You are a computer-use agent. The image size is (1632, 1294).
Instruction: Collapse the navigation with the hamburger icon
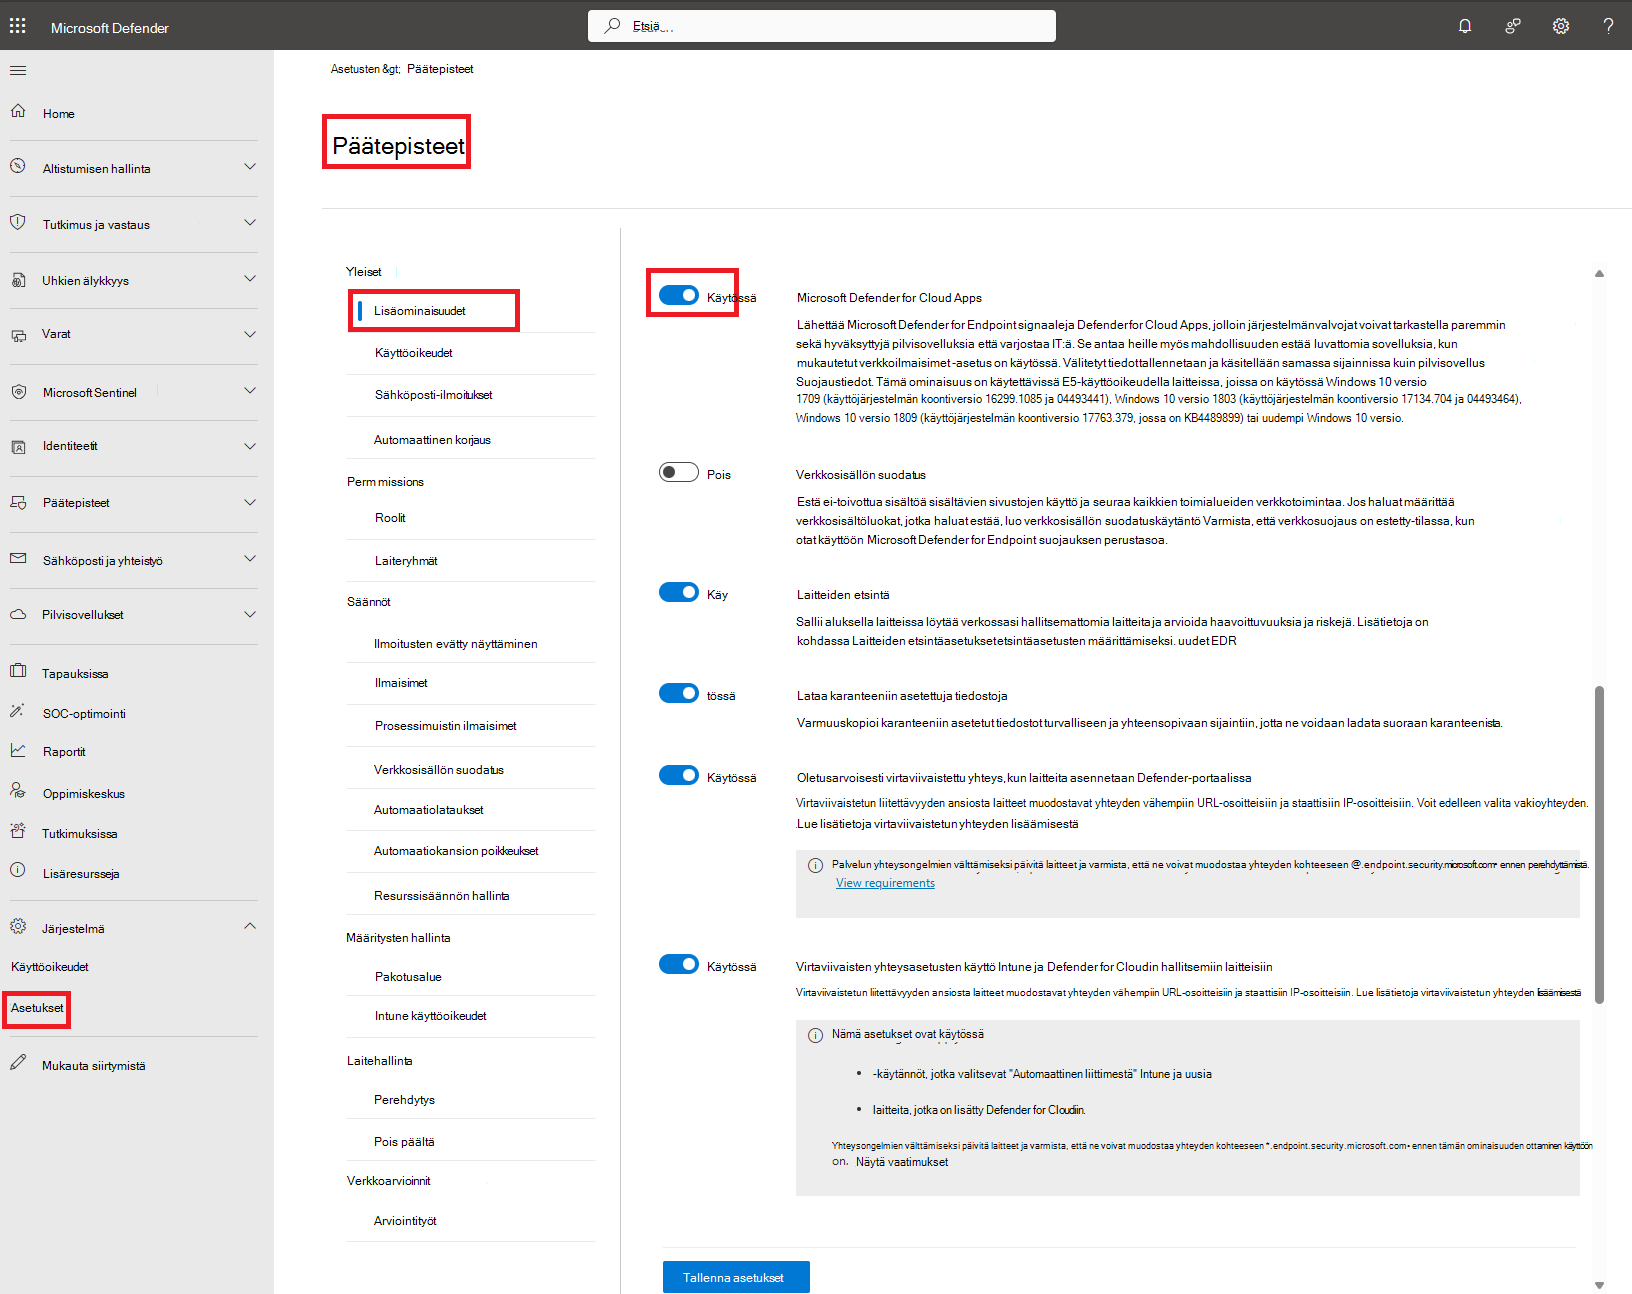(17, 70)
